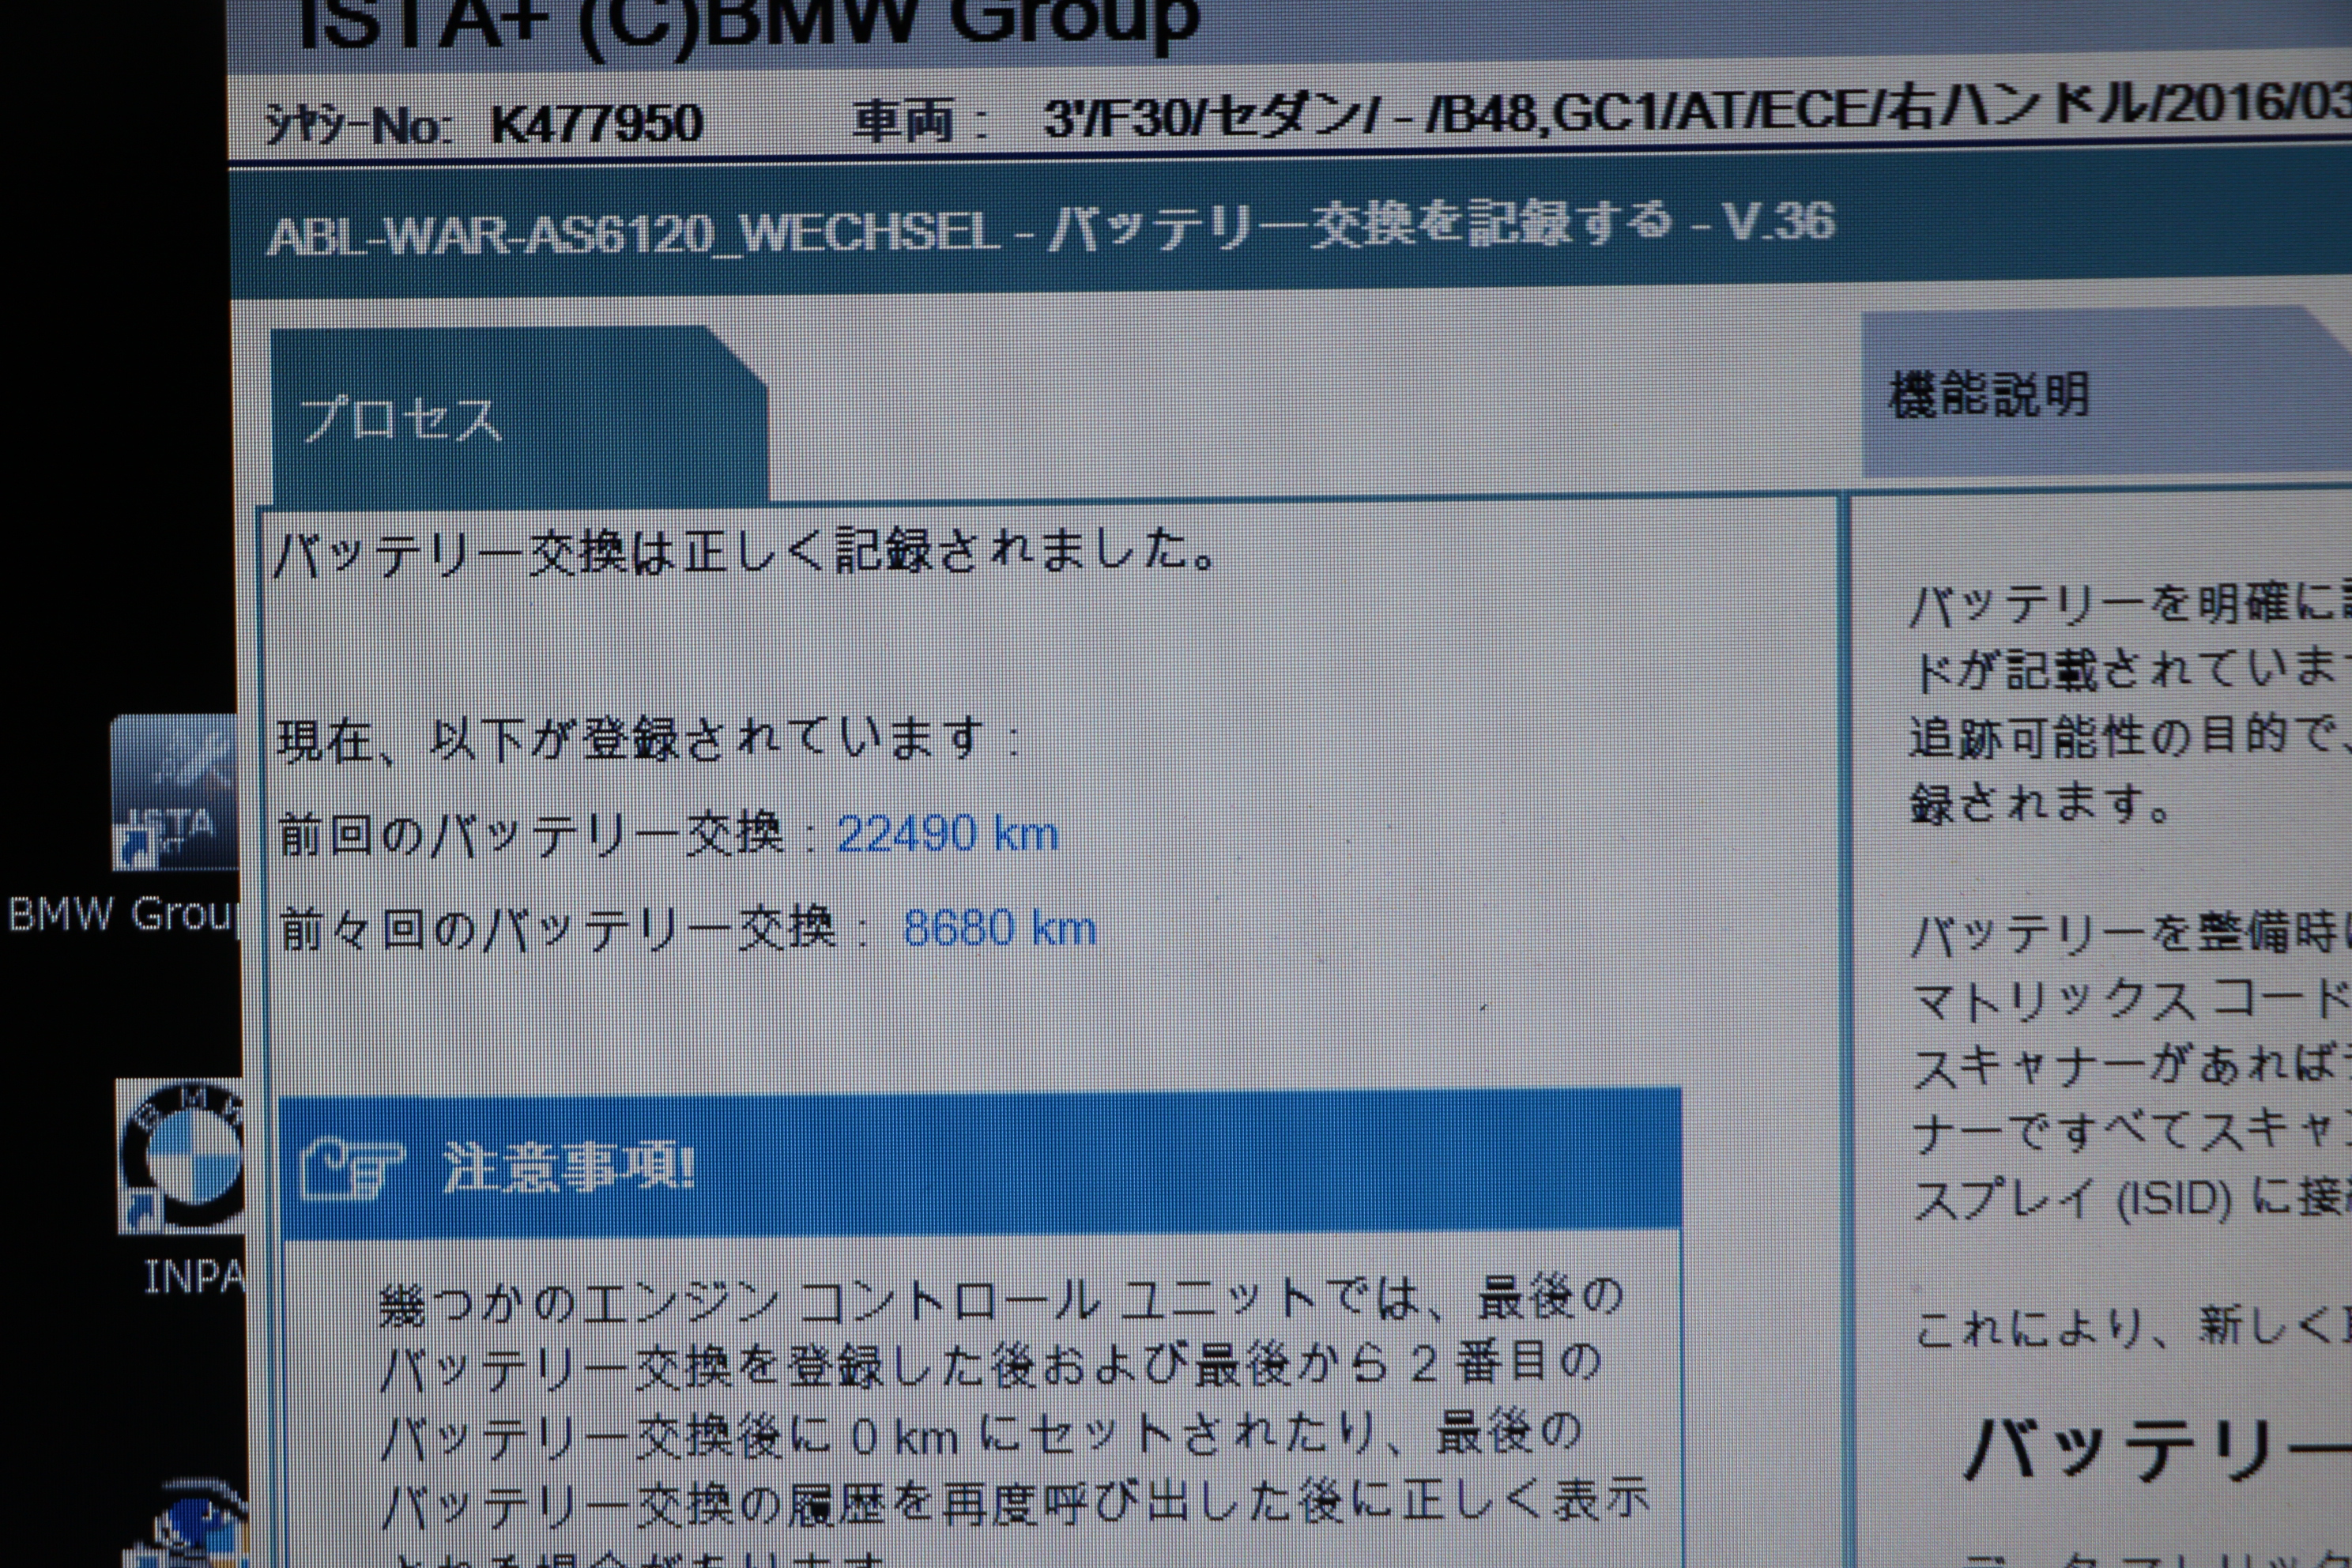Viewport: 2352px width, 1568px height.
Task: Launch the INPA desktop shortcut icon
Action: (x=181, y=1155)
